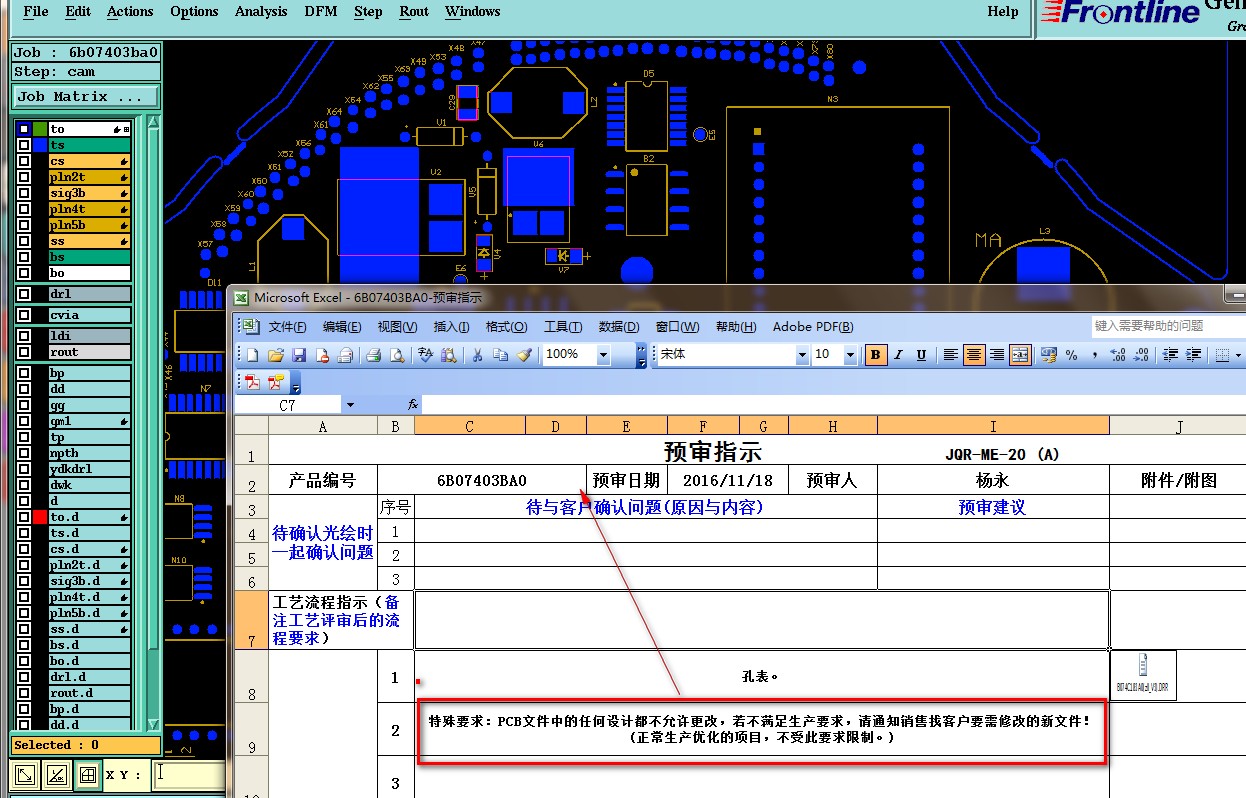Click the Borders icon in Excel toolbar
Viewport: 1246px width, 798px height.
[x=1221, y=355]
